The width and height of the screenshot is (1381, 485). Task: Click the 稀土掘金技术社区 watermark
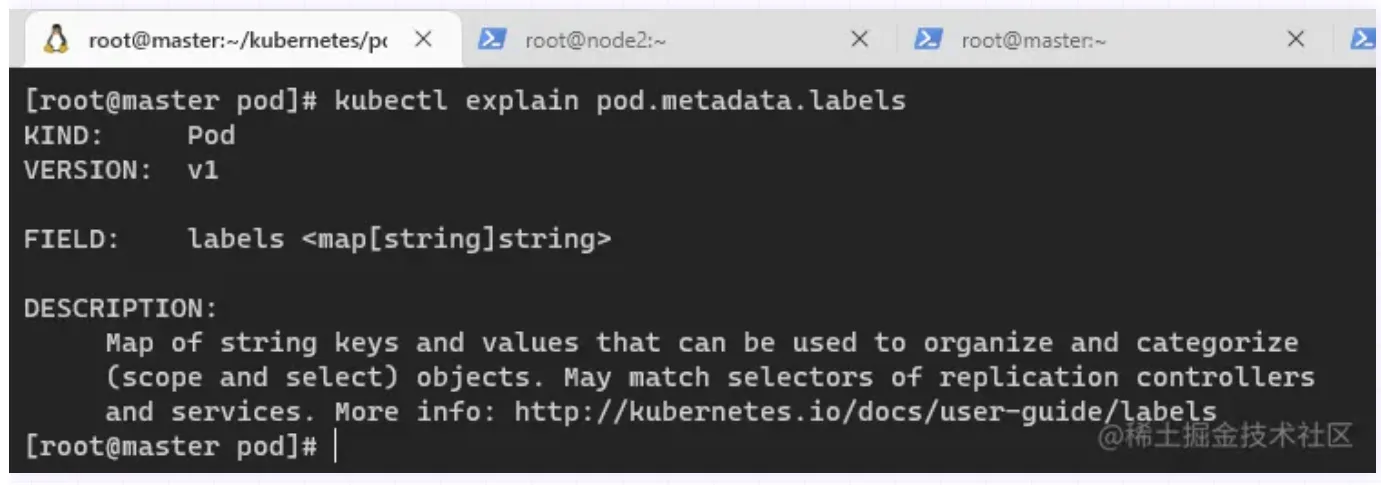(1225, 436)
